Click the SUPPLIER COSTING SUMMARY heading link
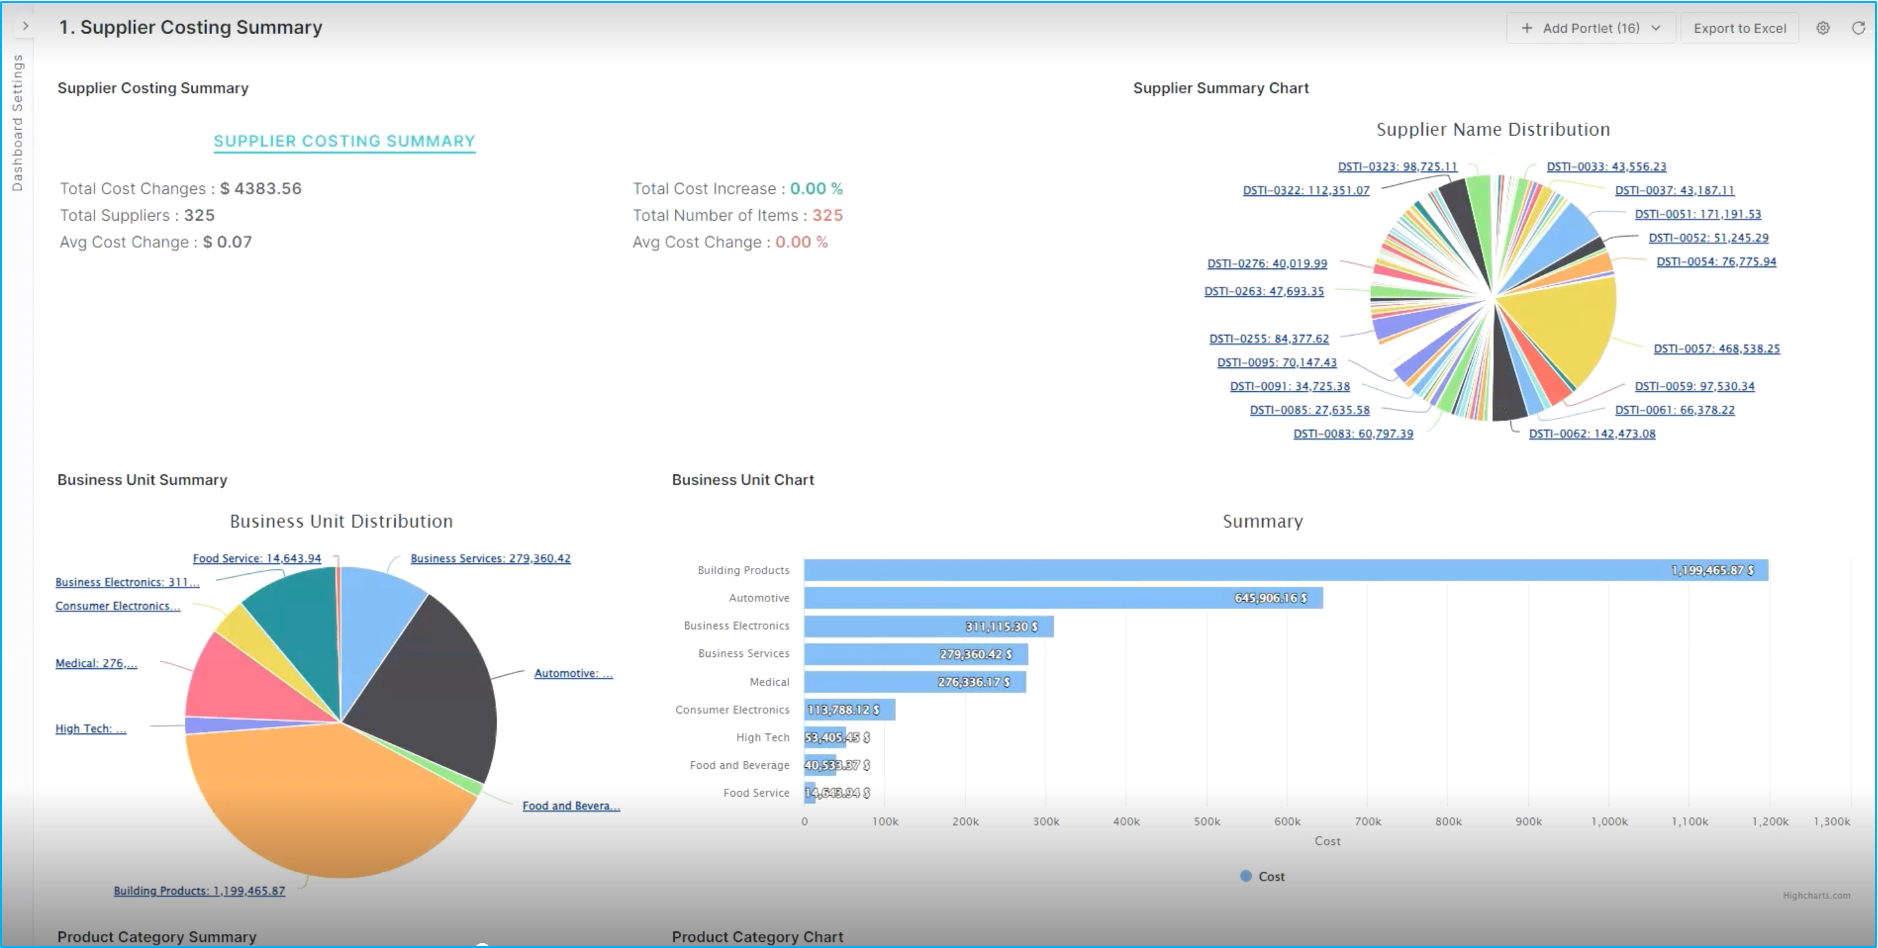Image resolution: width=1878 pixels, height=948 pixels. (344, 141)
